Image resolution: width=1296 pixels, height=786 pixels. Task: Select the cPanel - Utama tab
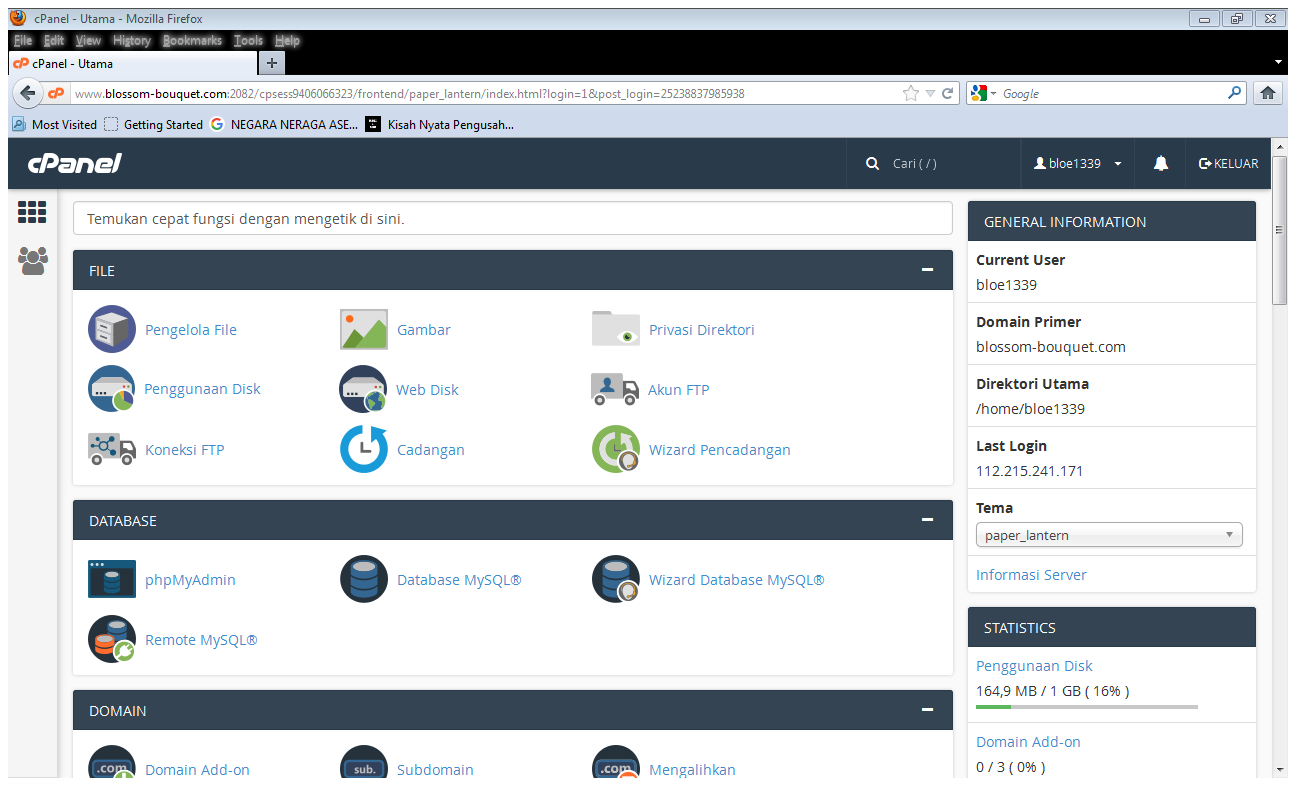[133, 63]
